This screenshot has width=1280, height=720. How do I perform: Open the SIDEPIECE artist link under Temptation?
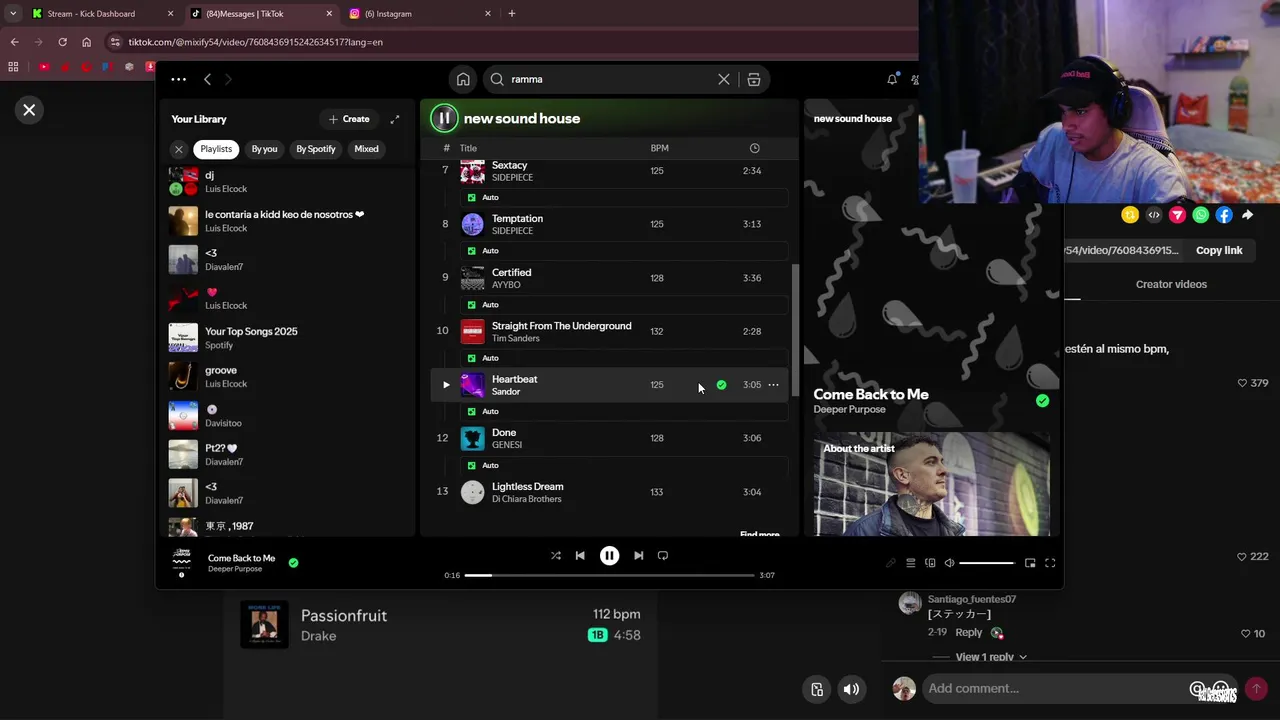(512, 231)
